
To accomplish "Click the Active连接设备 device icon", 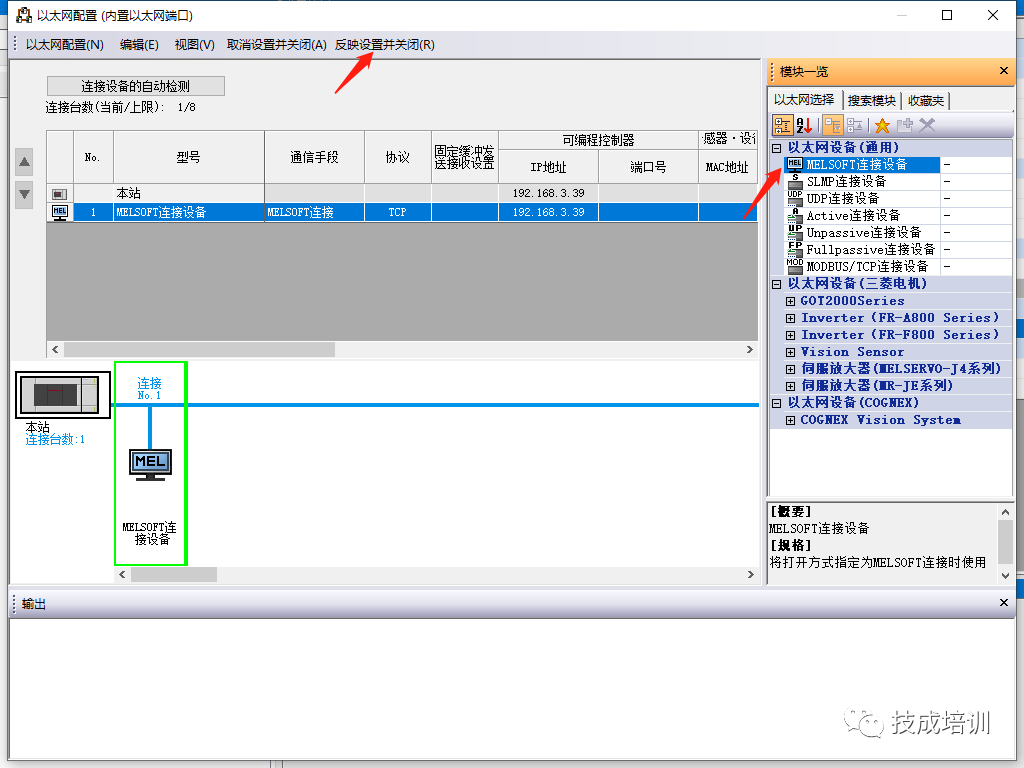I will pos(795,216).
